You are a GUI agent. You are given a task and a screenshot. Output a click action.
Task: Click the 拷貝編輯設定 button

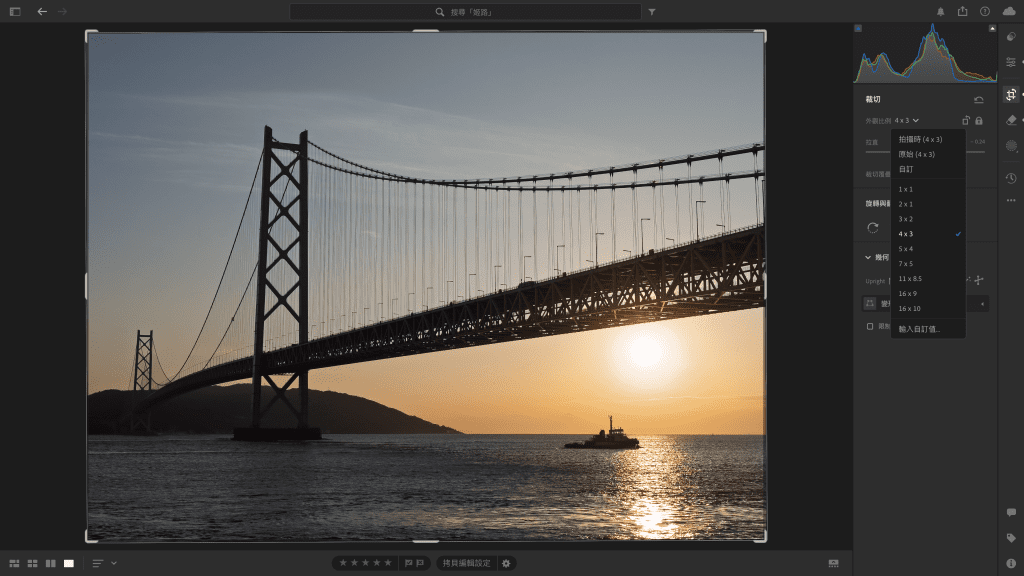467,563
